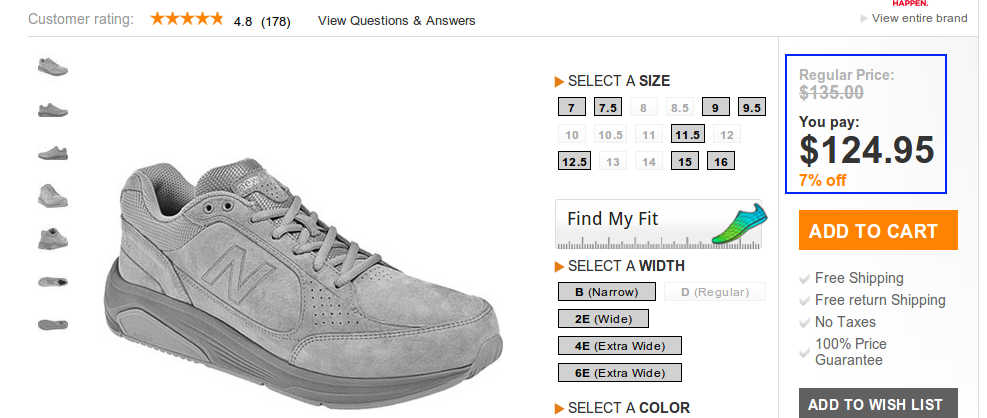Viewport: 987px width, 418px height.
Task: Click the Add to Wish List button
Action: pos(877,404)
